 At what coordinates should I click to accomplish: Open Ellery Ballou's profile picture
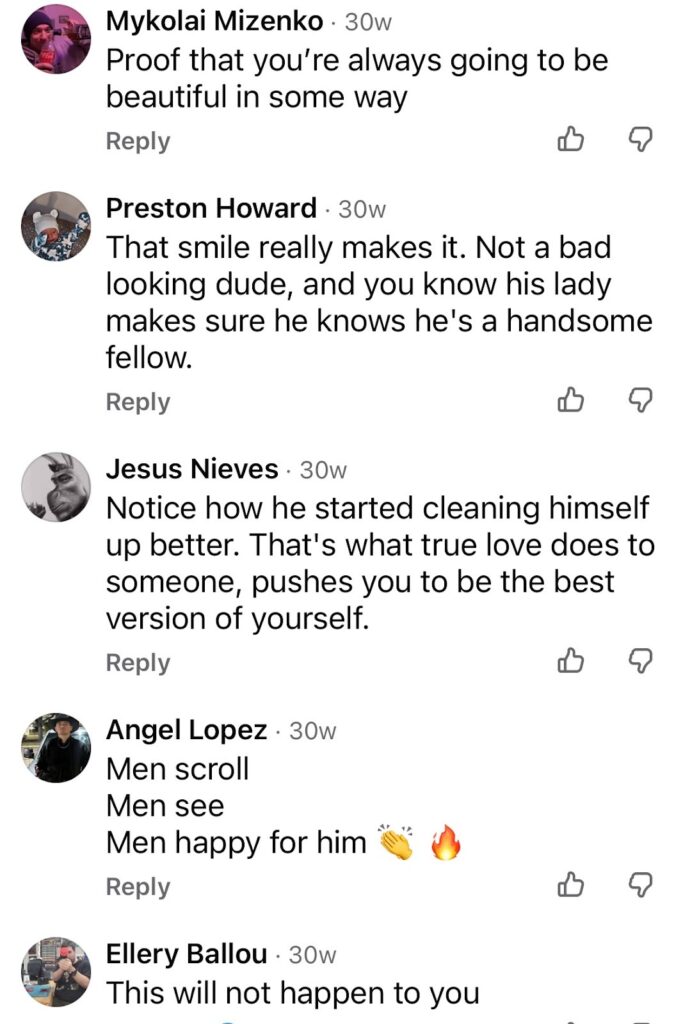point(56,971)
